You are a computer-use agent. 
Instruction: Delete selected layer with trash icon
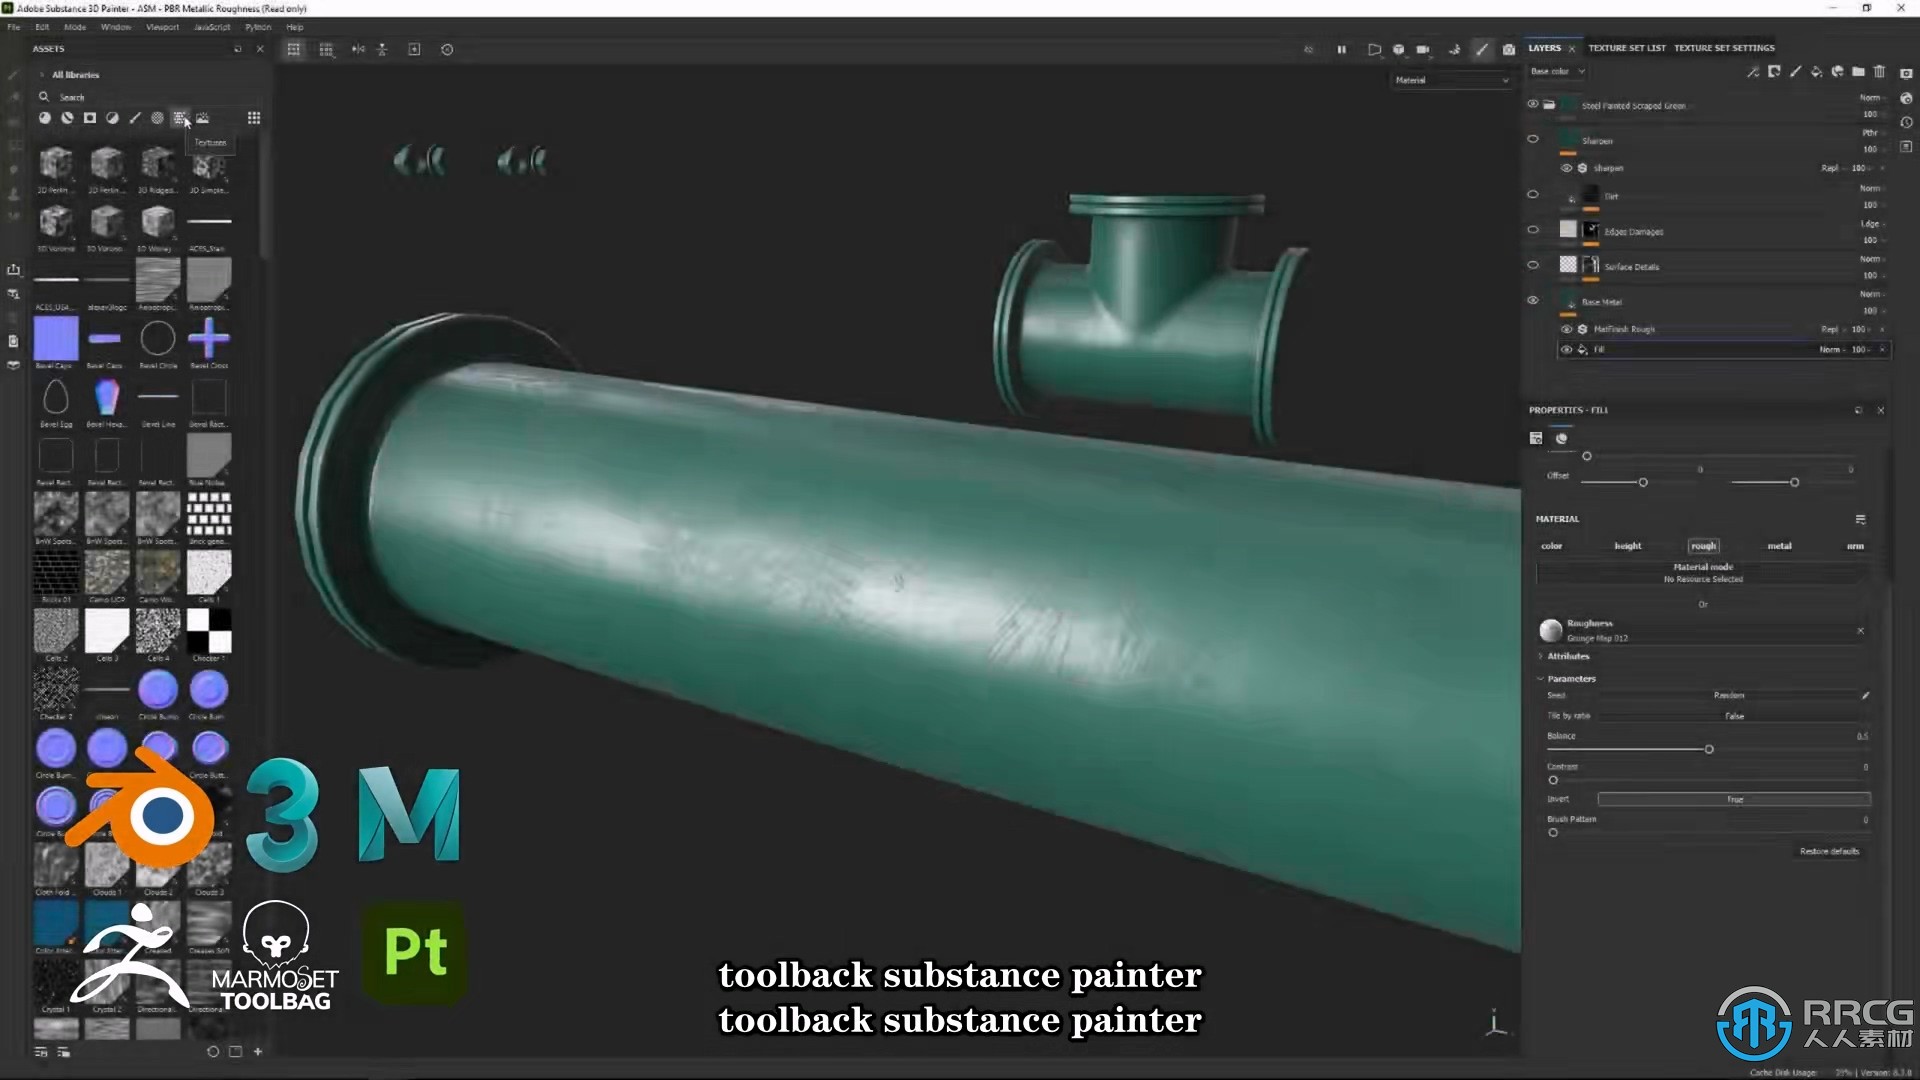[1879, 72]
